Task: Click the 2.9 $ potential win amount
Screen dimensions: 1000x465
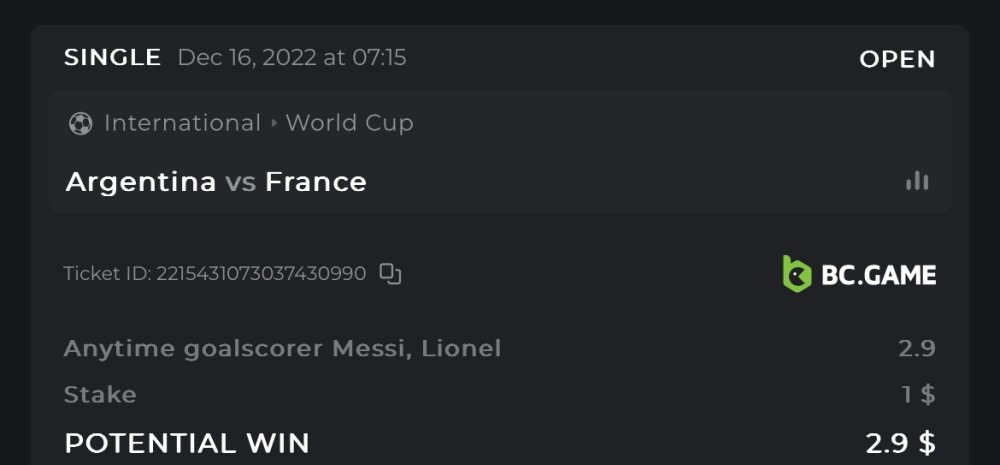Action: 900,442
